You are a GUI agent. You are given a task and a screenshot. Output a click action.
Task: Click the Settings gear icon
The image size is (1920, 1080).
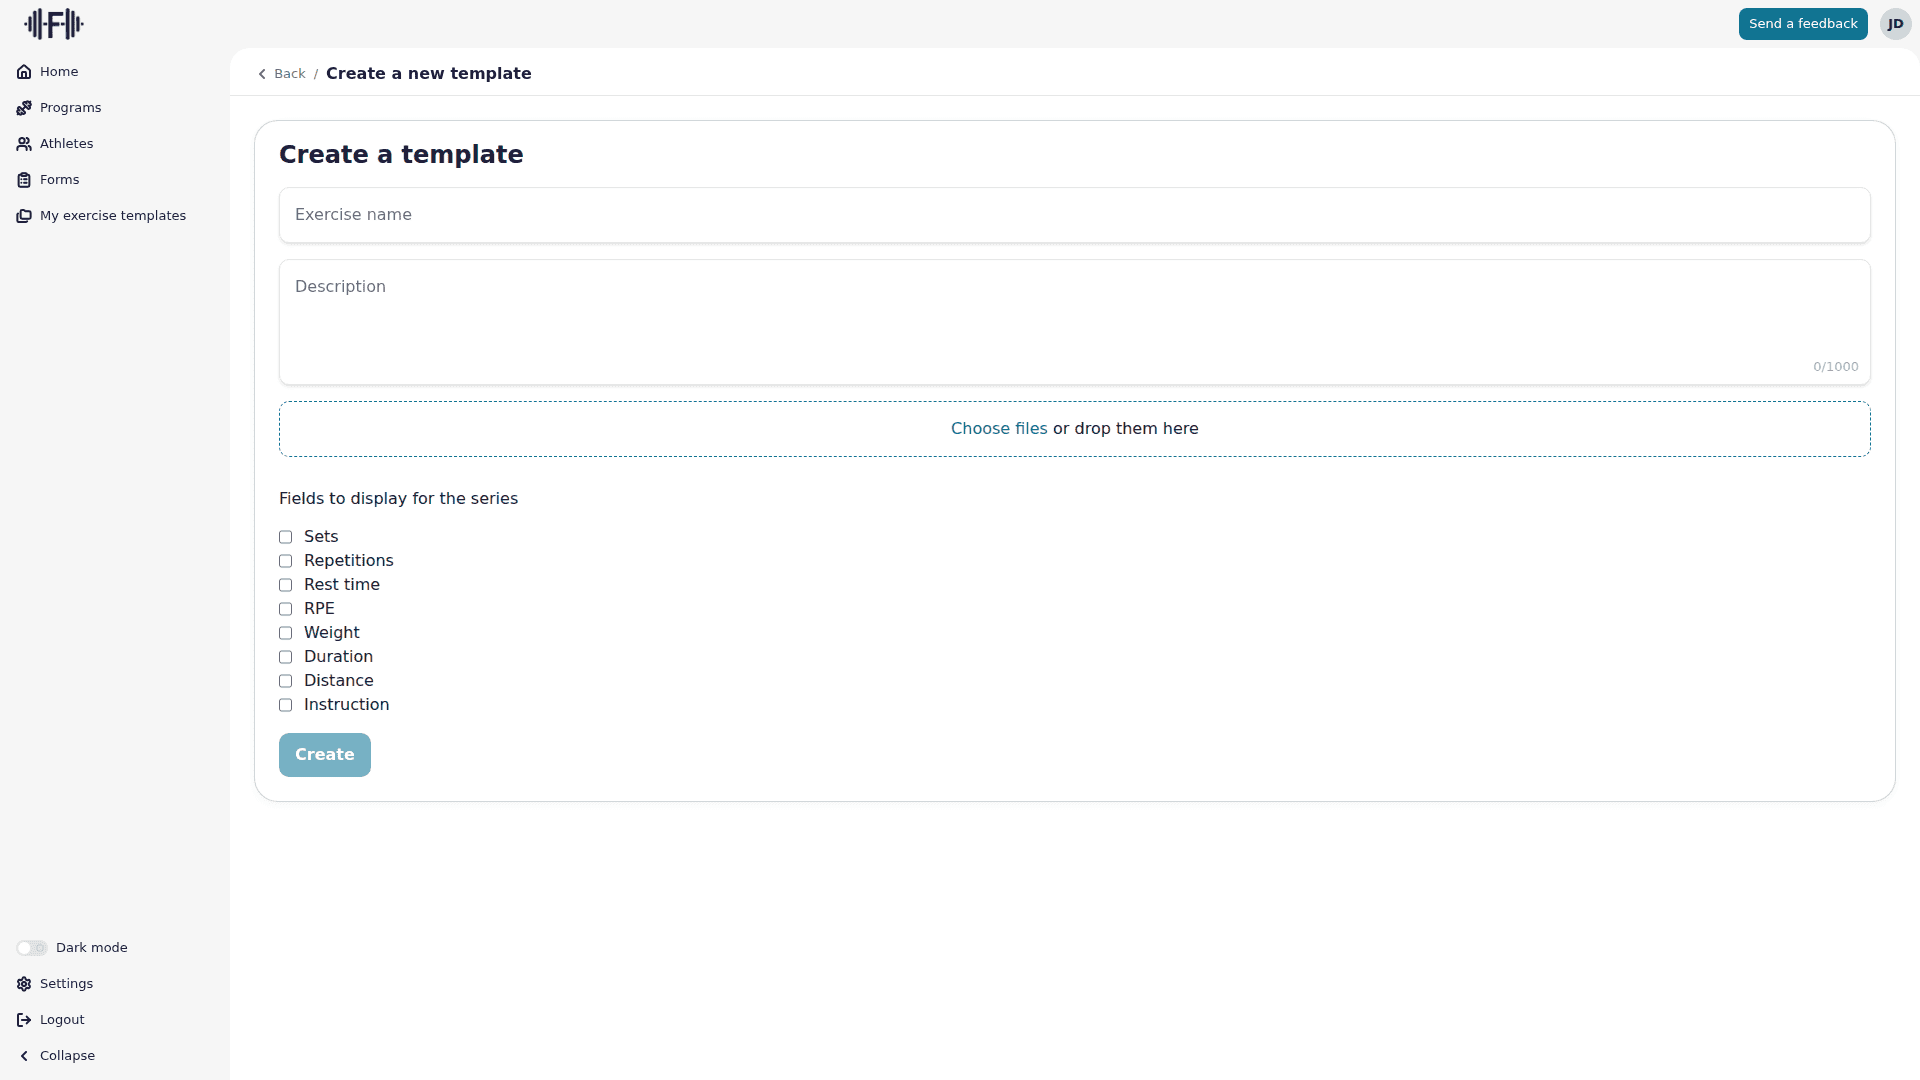pos(24,984)
